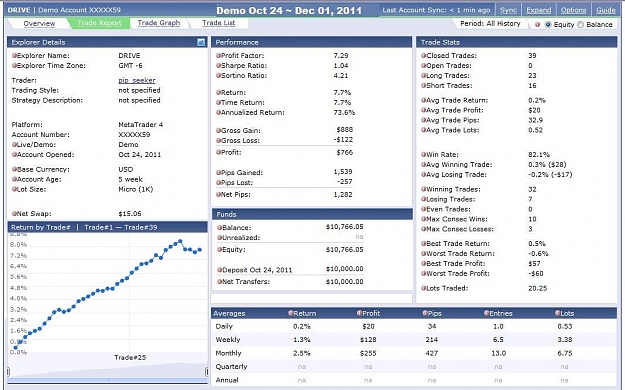Click info bullet beside Live/Demo label
Screen dimensions: 625x390
pyautogui.click(x=14, y=144)
